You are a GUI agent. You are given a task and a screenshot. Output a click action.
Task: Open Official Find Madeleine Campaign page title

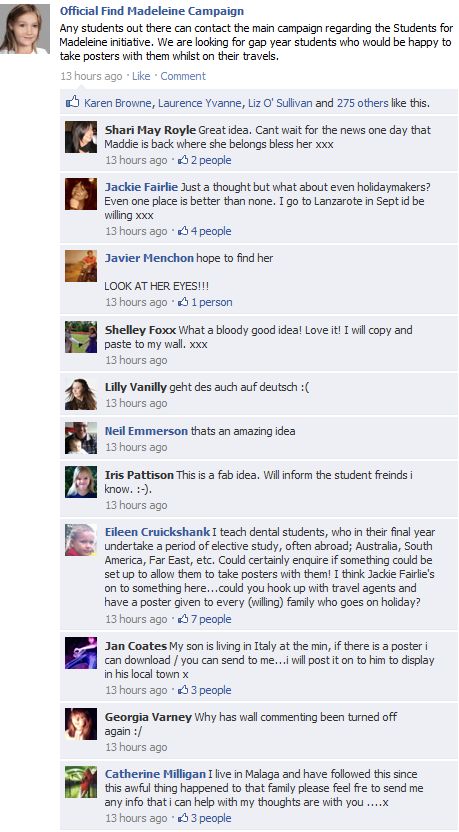point(152,11)
